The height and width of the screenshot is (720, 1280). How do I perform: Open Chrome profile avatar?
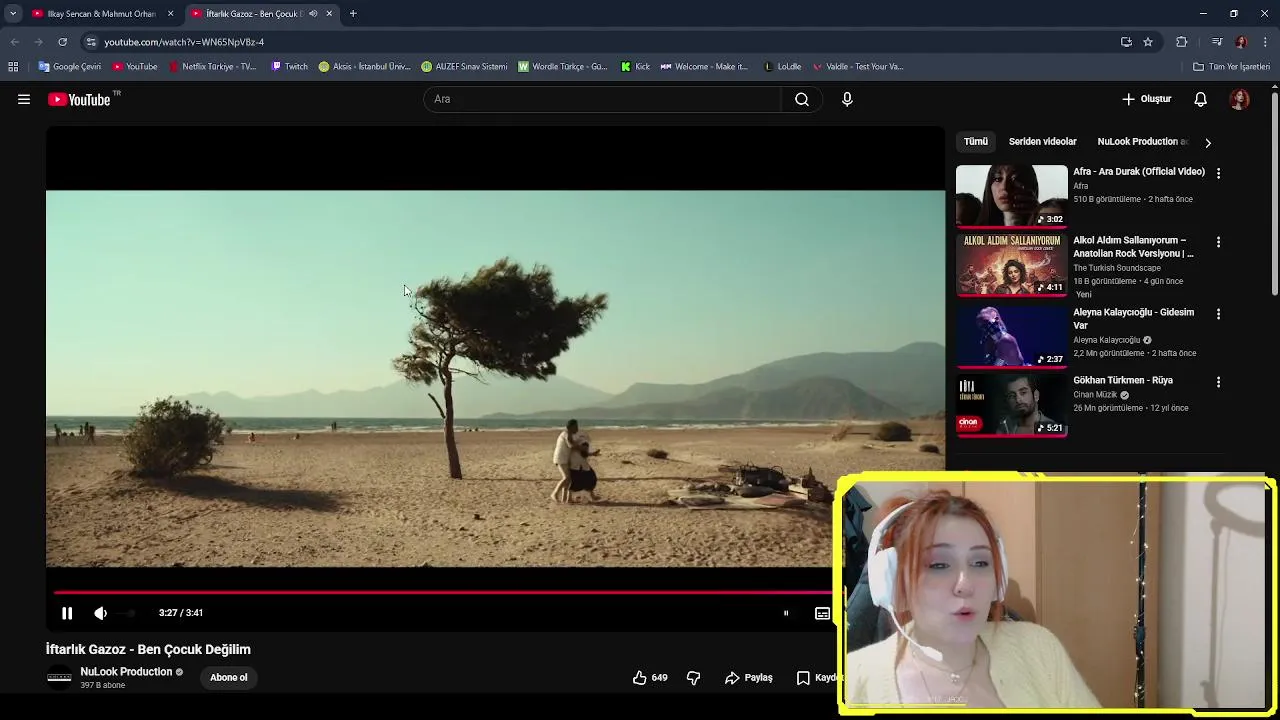1241,42
